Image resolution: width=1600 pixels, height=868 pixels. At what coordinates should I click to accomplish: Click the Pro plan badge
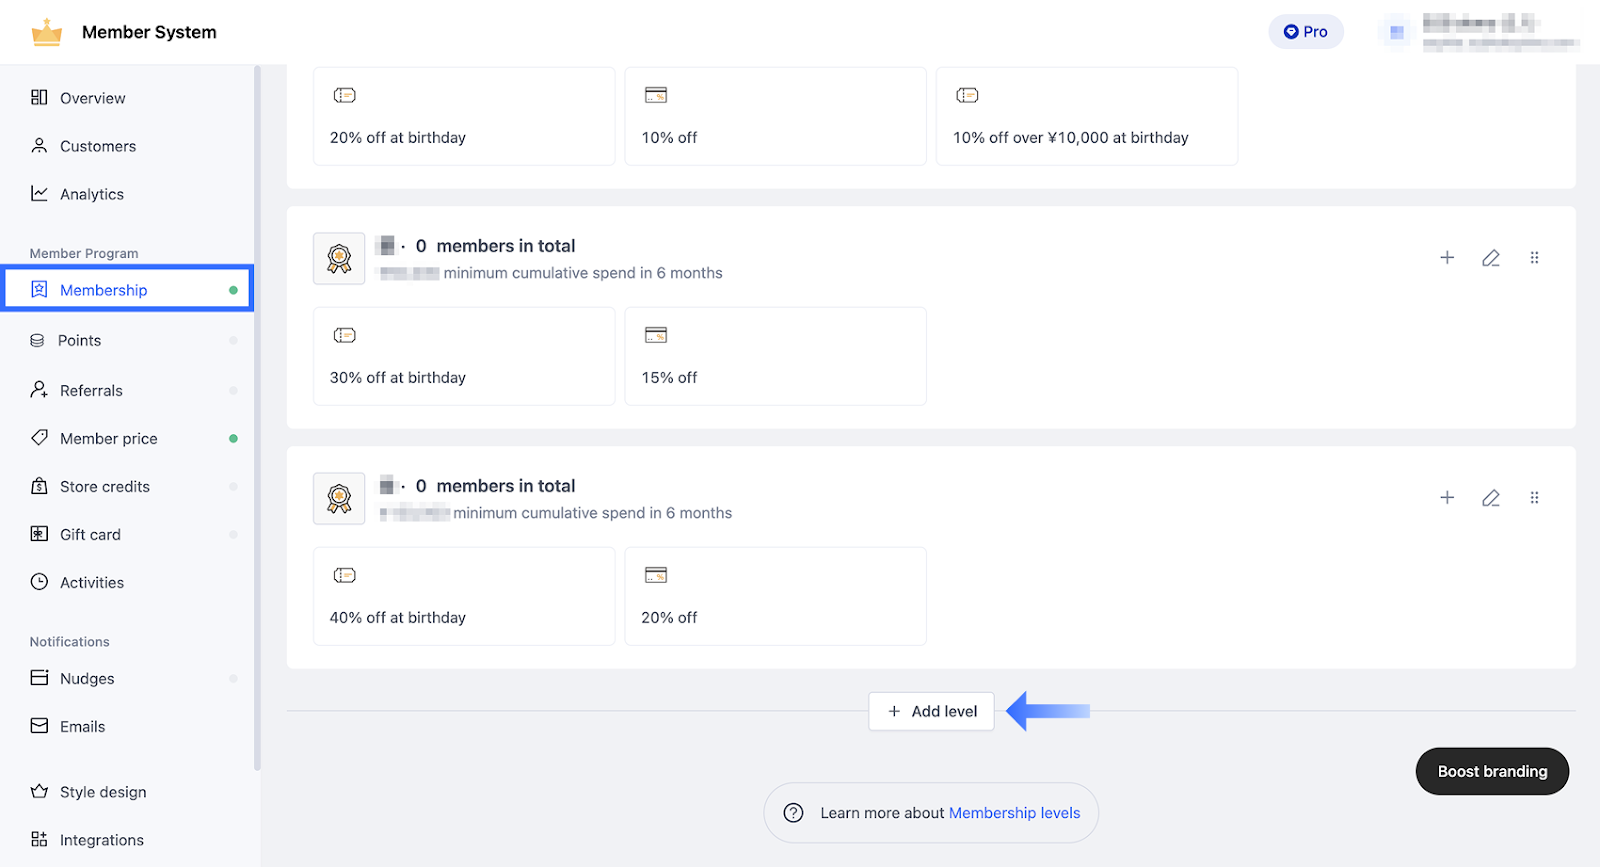pyautogui.click(x=1306, y=32)
